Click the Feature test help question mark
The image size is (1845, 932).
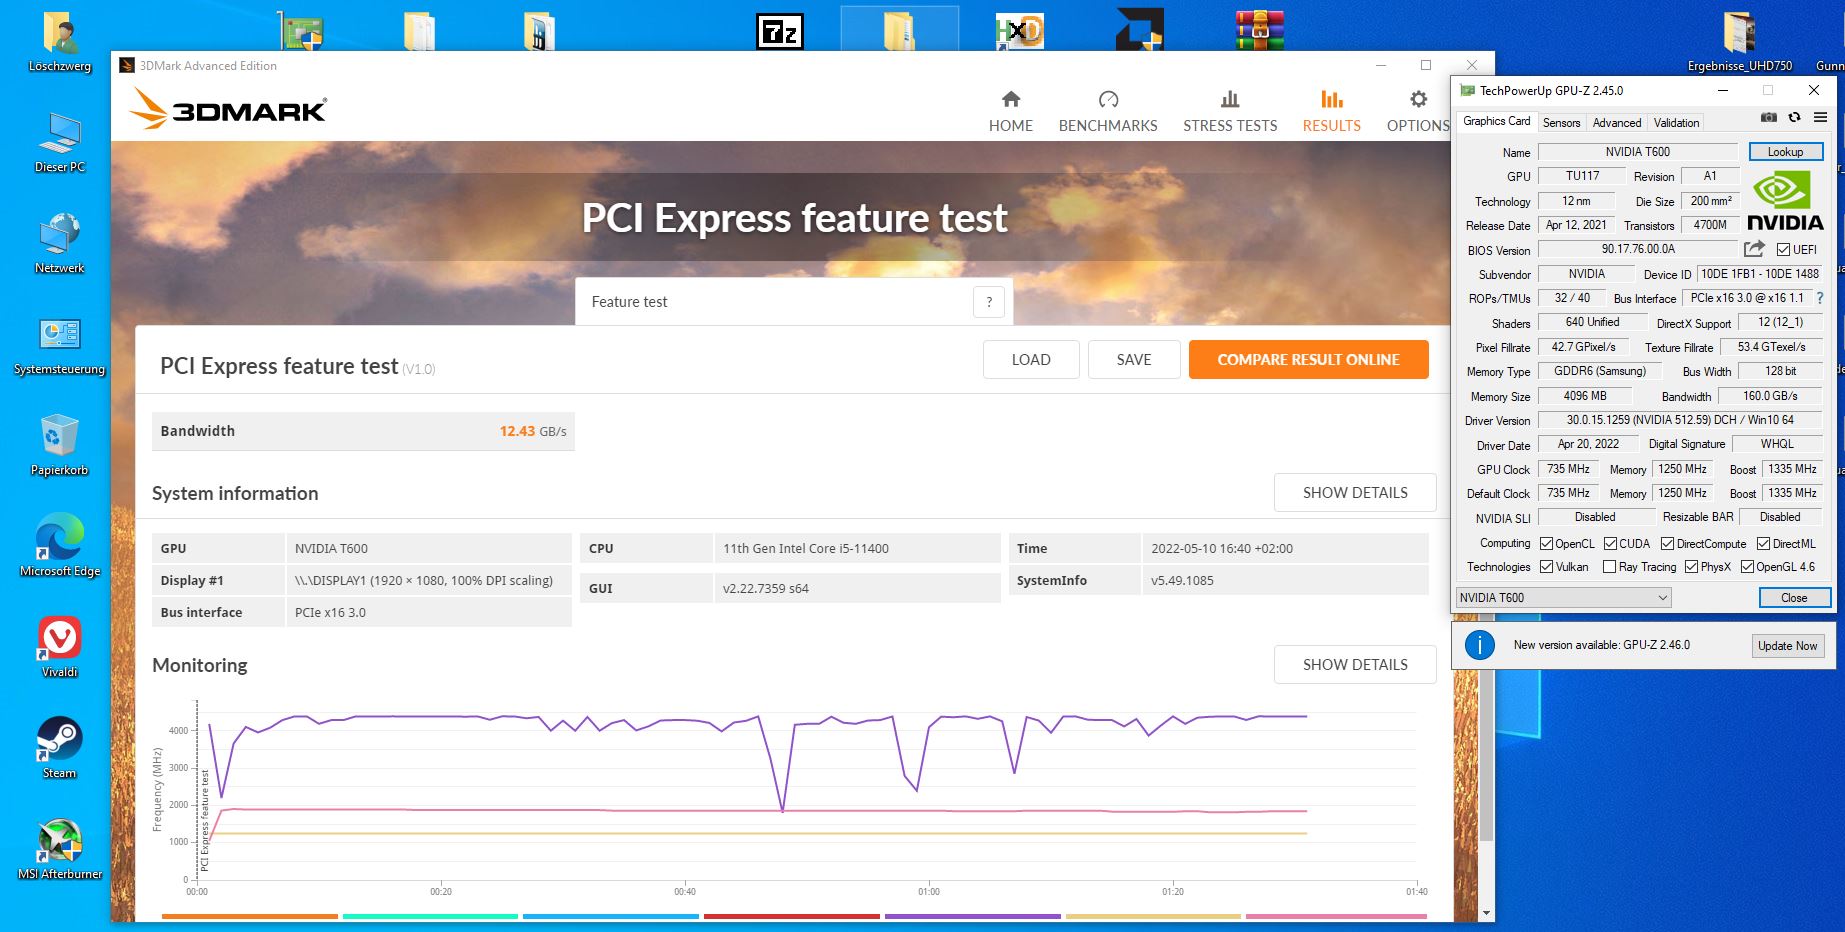(x=989, y=302)
